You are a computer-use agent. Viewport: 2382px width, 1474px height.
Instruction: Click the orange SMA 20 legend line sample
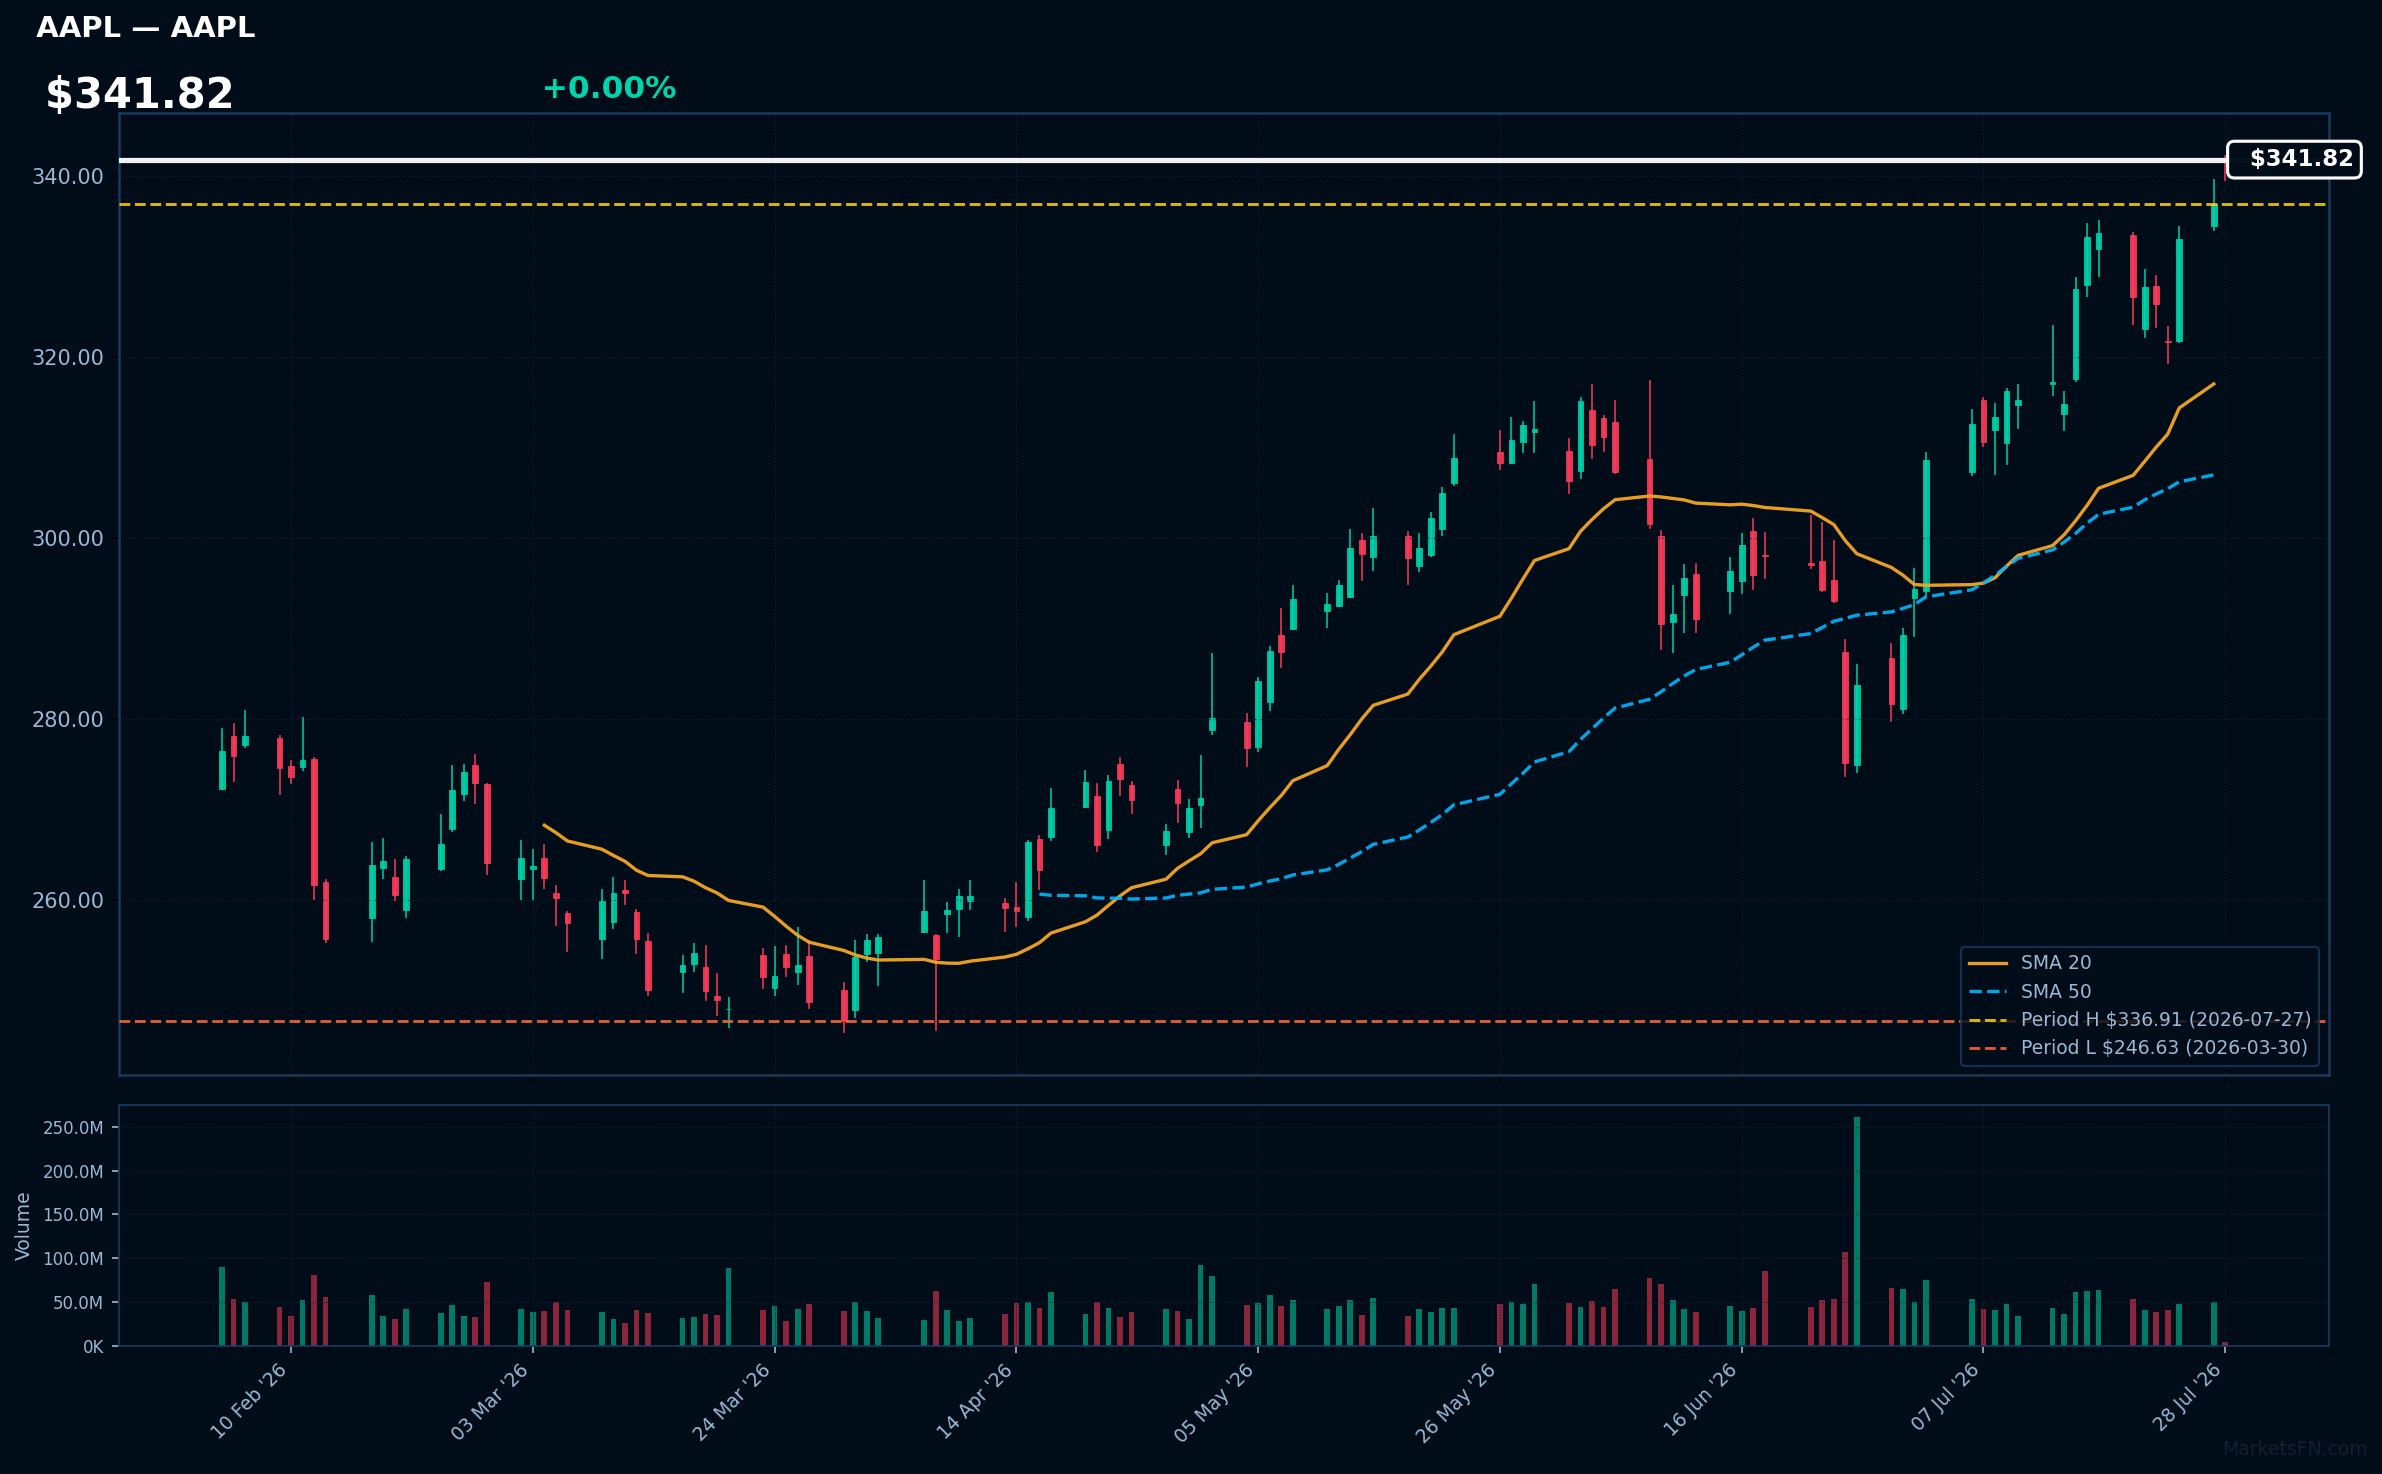(1988, 963)
